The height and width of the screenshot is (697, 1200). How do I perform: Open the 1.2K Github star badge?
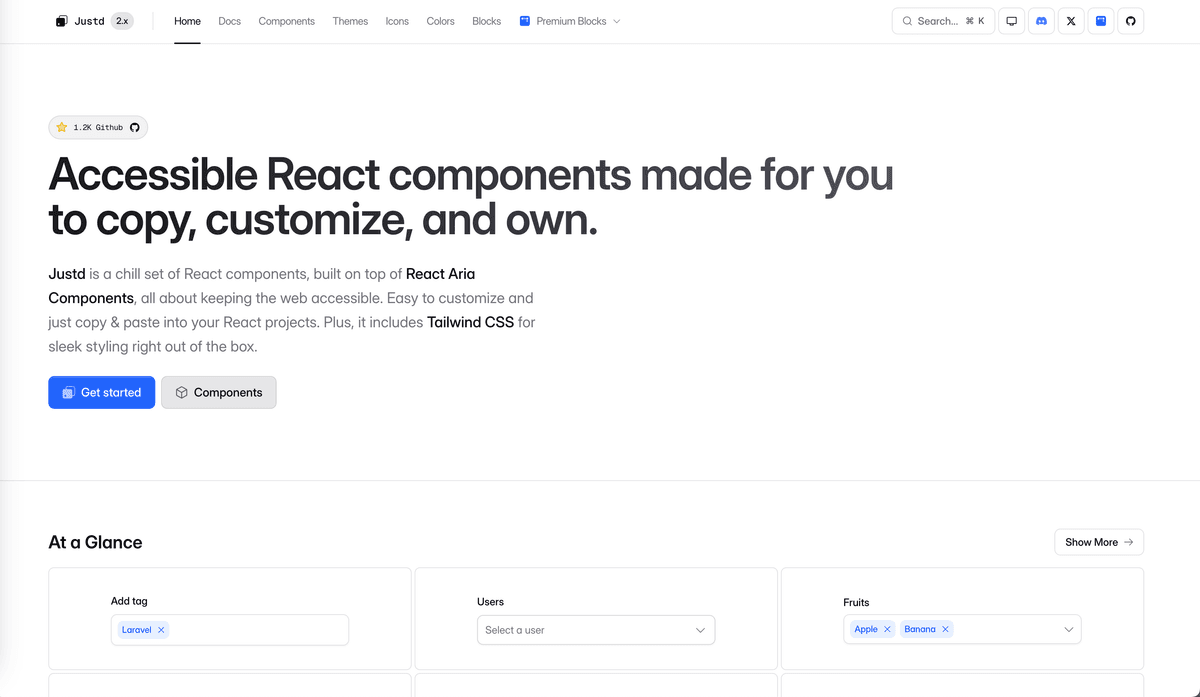click(98, 128)
